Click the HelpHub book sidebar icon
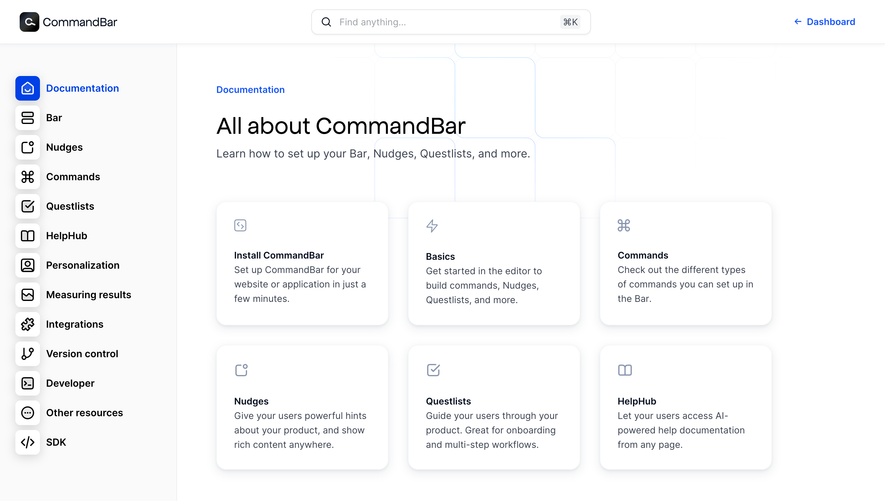The image size is (885, 502). coord(28,235)
